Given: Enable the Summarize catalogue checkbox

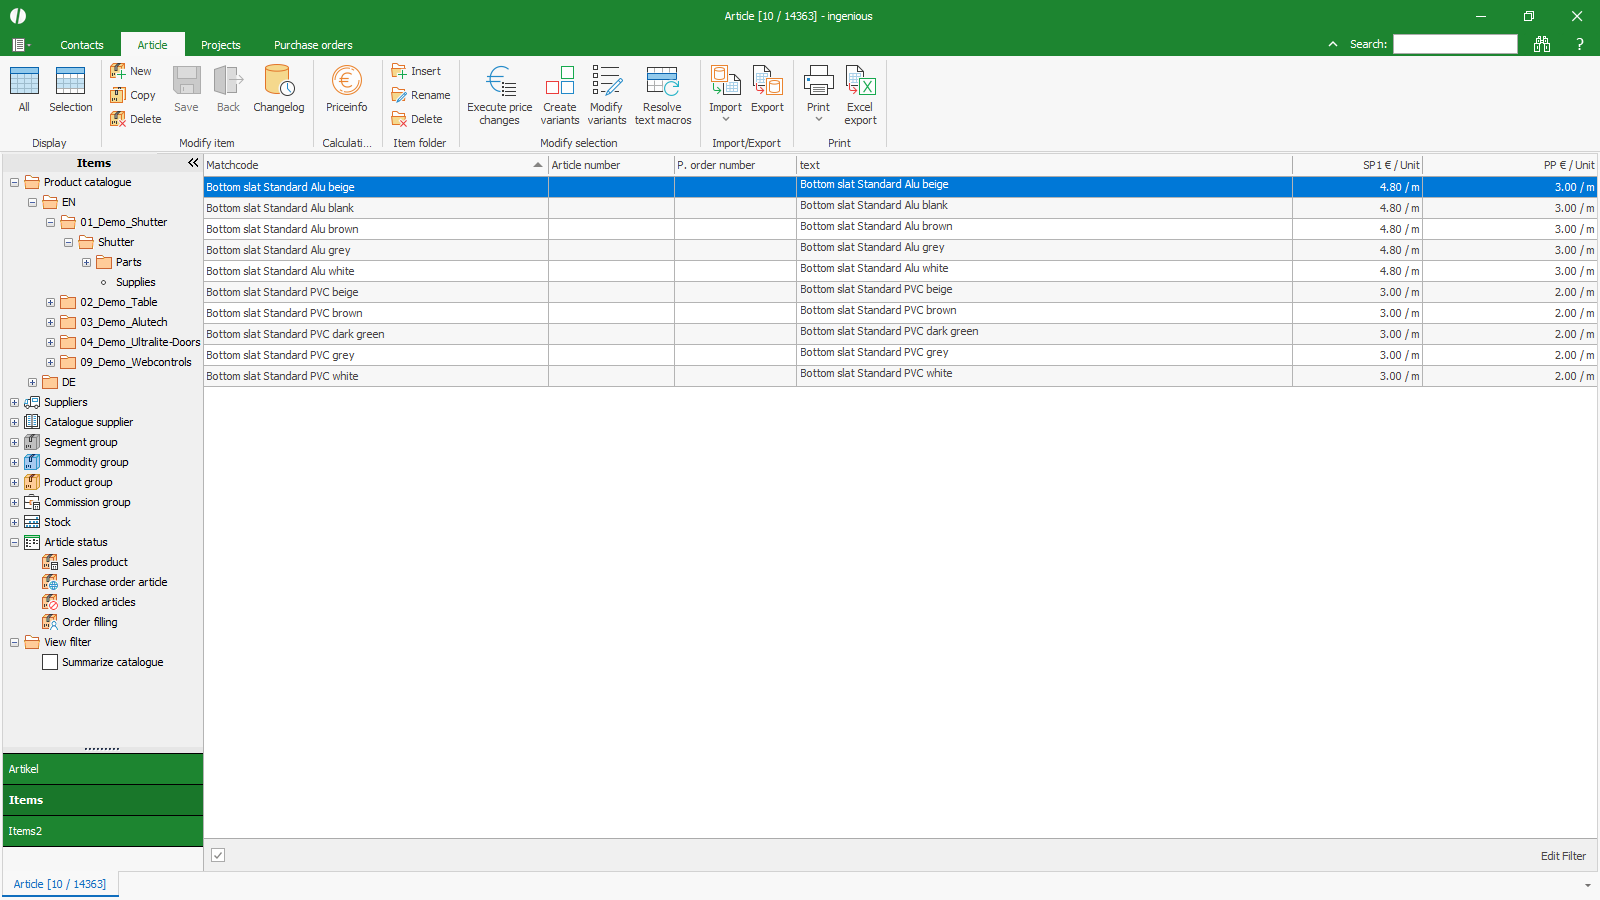Looking at the screenshot, I should click(50, 662).
